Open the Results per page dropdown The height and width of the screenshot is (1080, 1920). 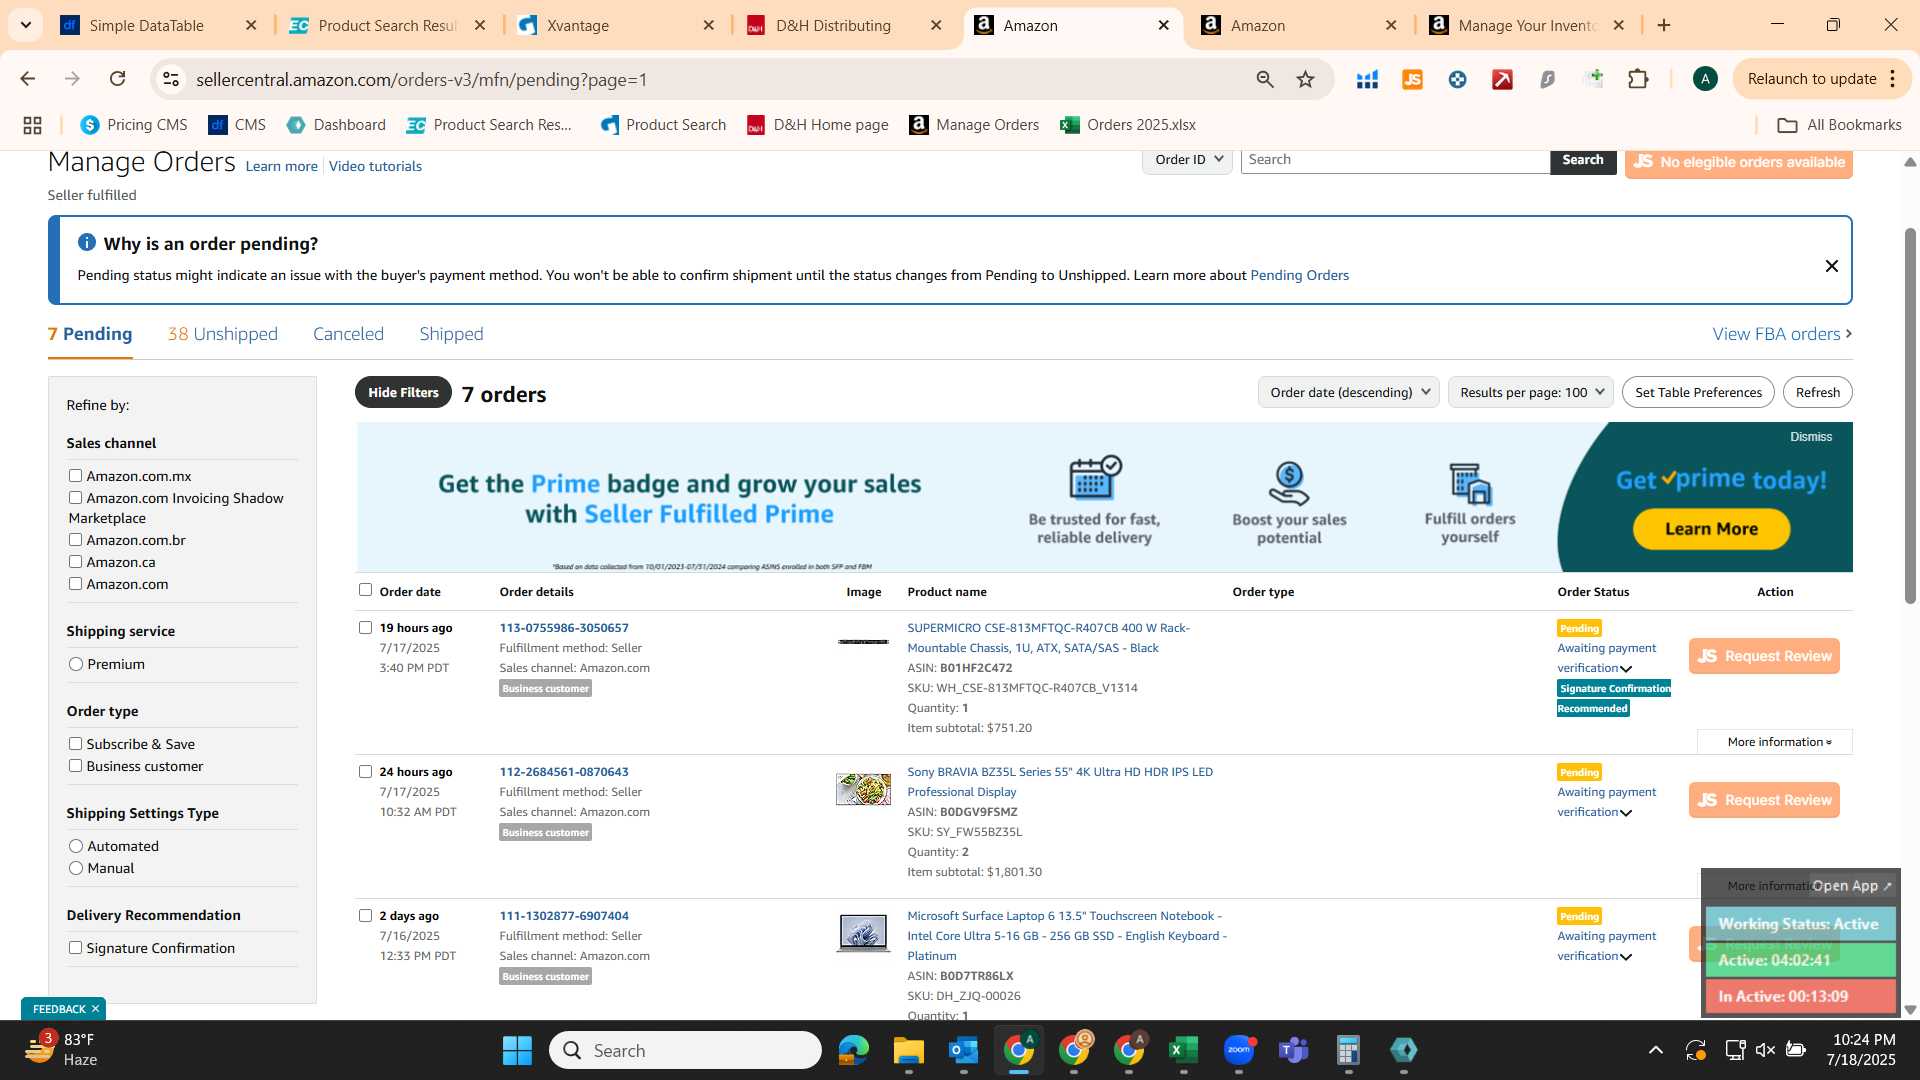click(x=1530, y=392)
